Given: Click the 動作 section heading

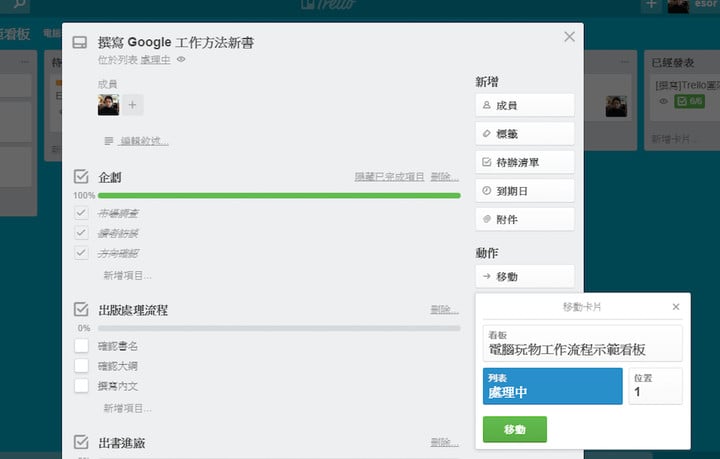Looking at the screenshot, I should [x=487, y=253].
